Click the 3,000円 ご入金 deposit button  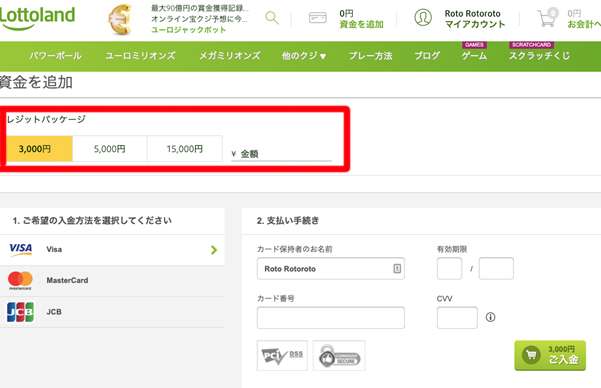[x=550, y=355]
